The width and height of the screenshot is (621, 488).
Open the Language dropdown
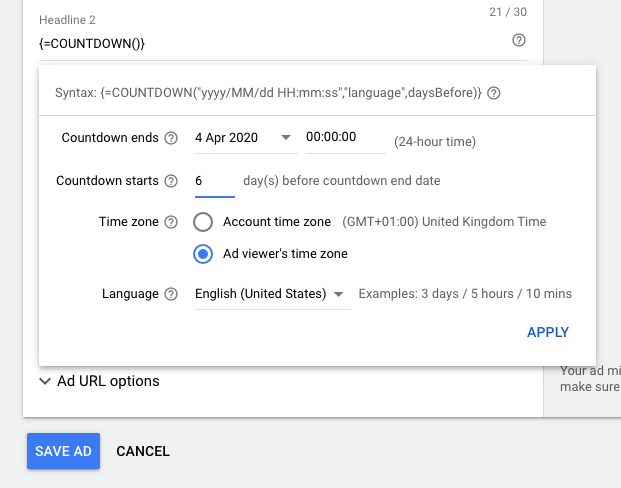[339, 294]
